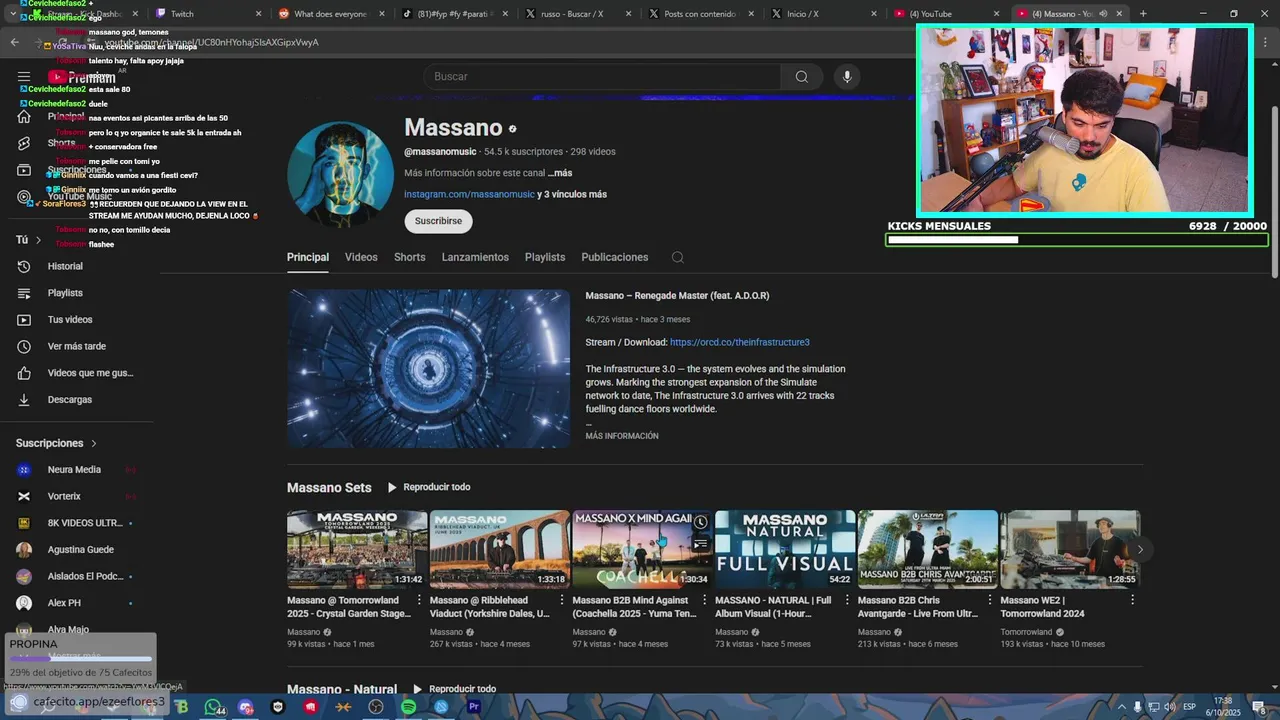Open options for NATURAL Full Album video
The width and height of the screenshot is (1280, 720).
pos(847,600)
